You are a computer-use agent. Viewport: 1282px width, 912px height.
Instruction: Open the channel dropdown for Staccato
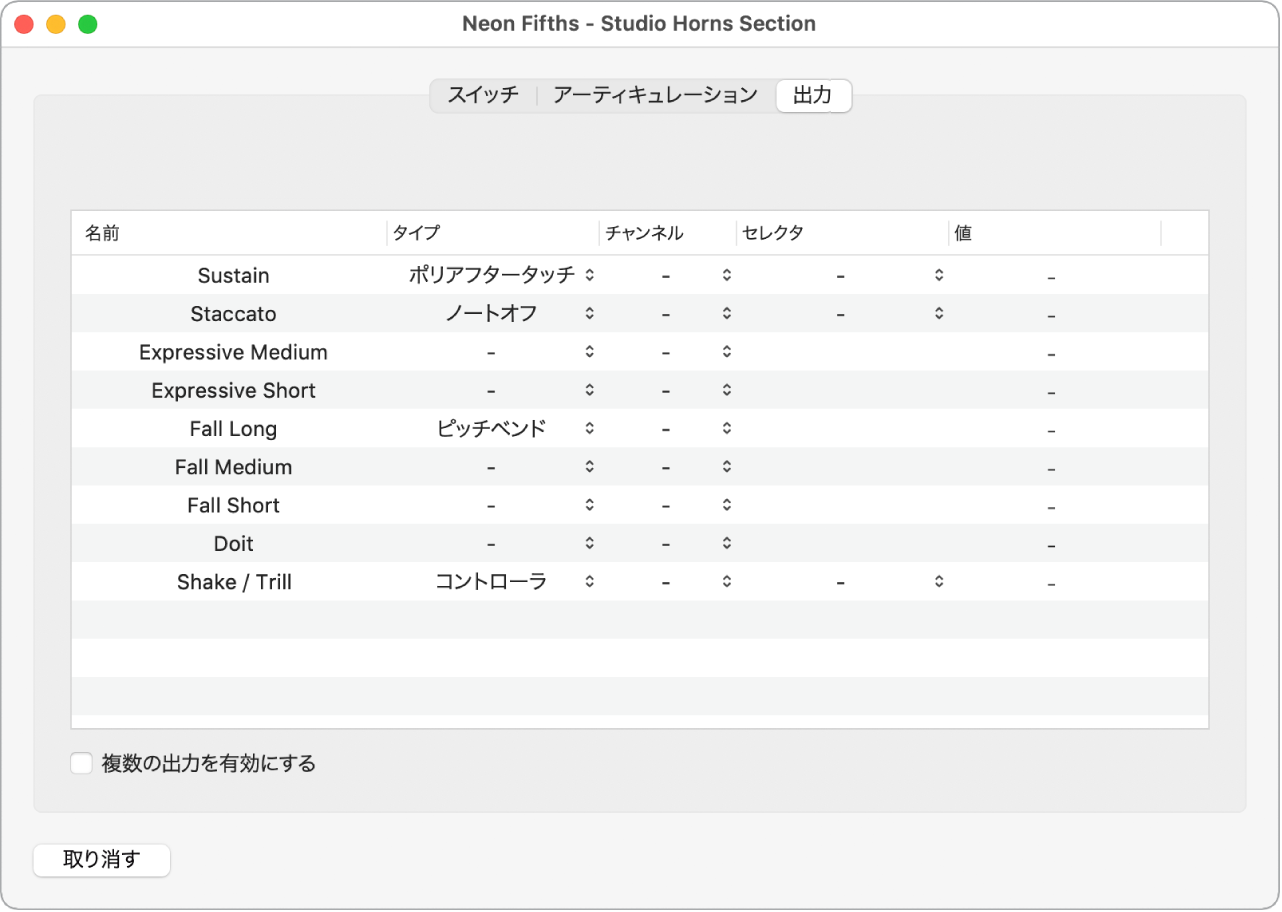click(725, 313)
